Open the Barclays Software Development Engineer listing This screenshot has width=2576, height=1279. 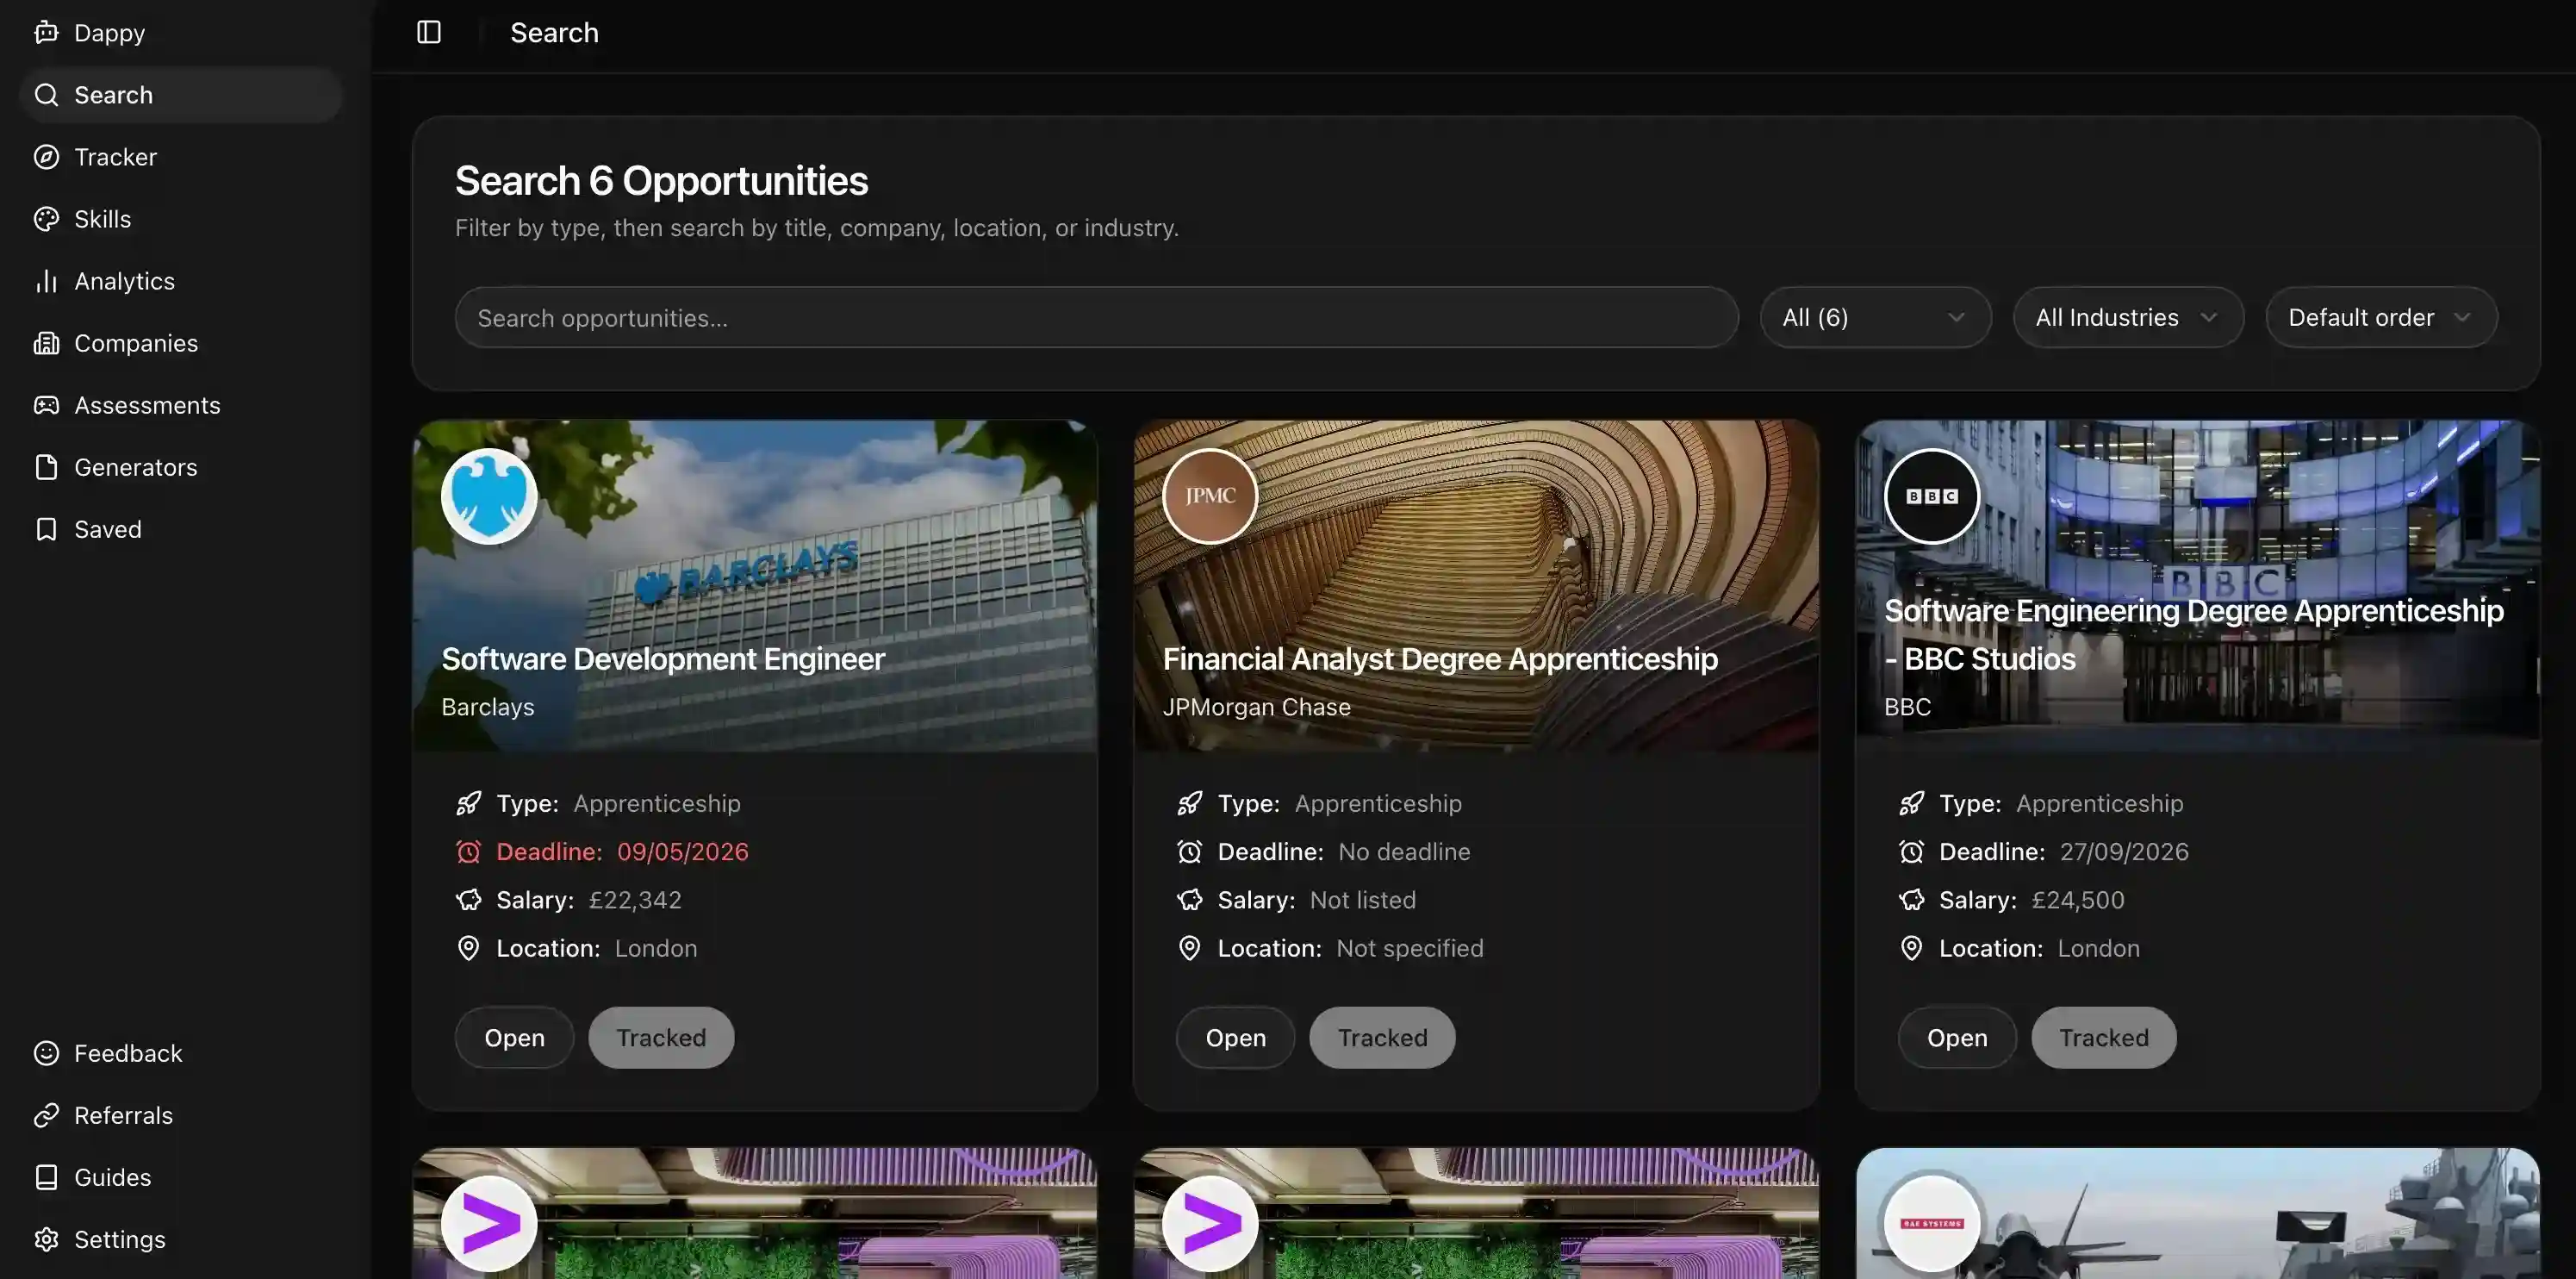[x=514, y=1037]
